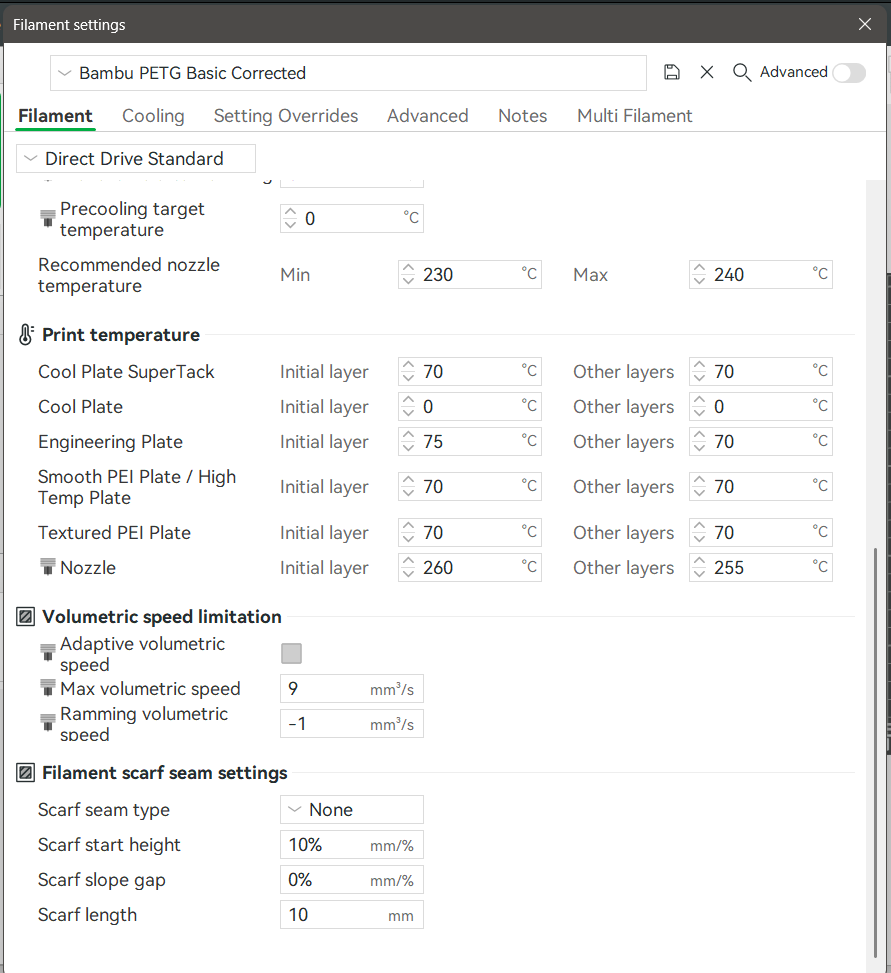The height and width of the screenshot is (973, 891).
Task: Click Cool Plate SuperTack Initial layer field
Action: point(470,372)
